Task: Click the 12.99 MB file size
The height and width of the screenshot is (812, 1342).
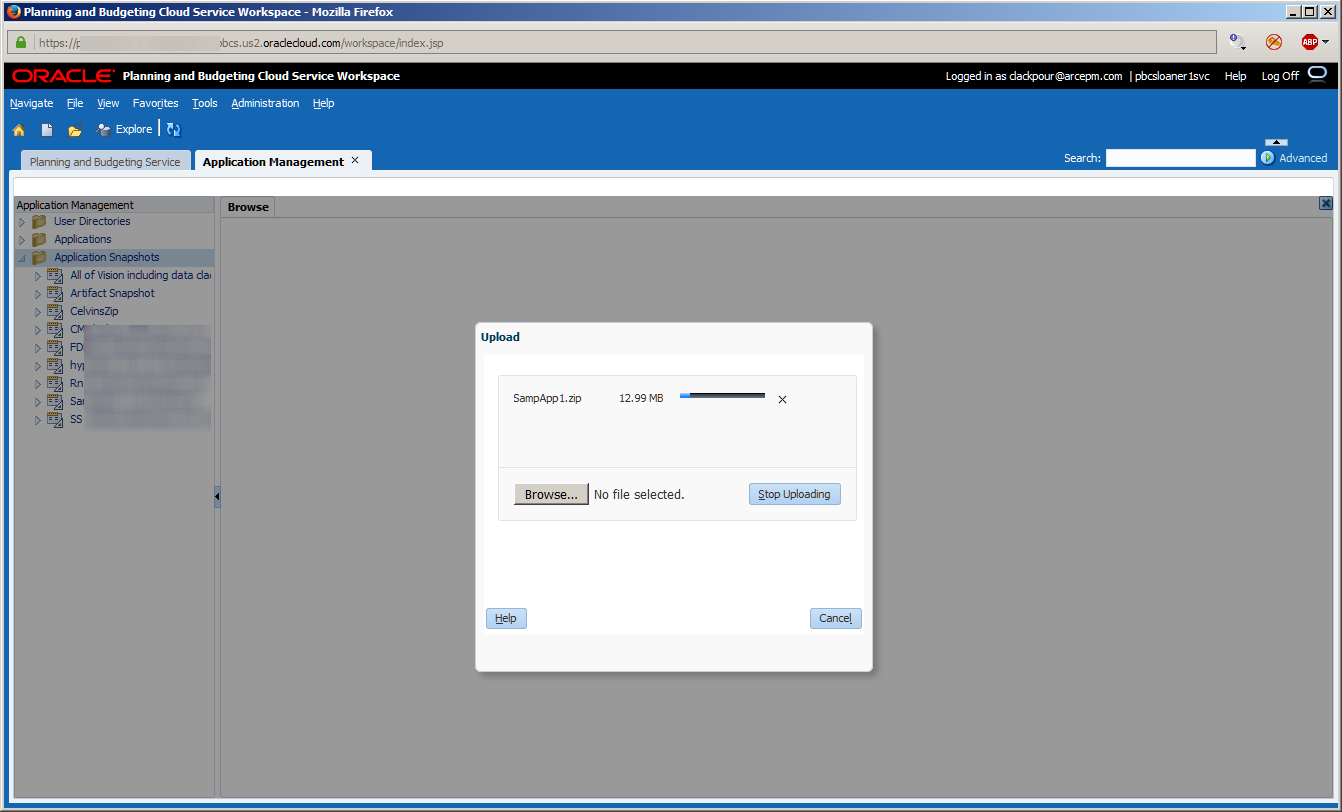Action: [641, 398]
